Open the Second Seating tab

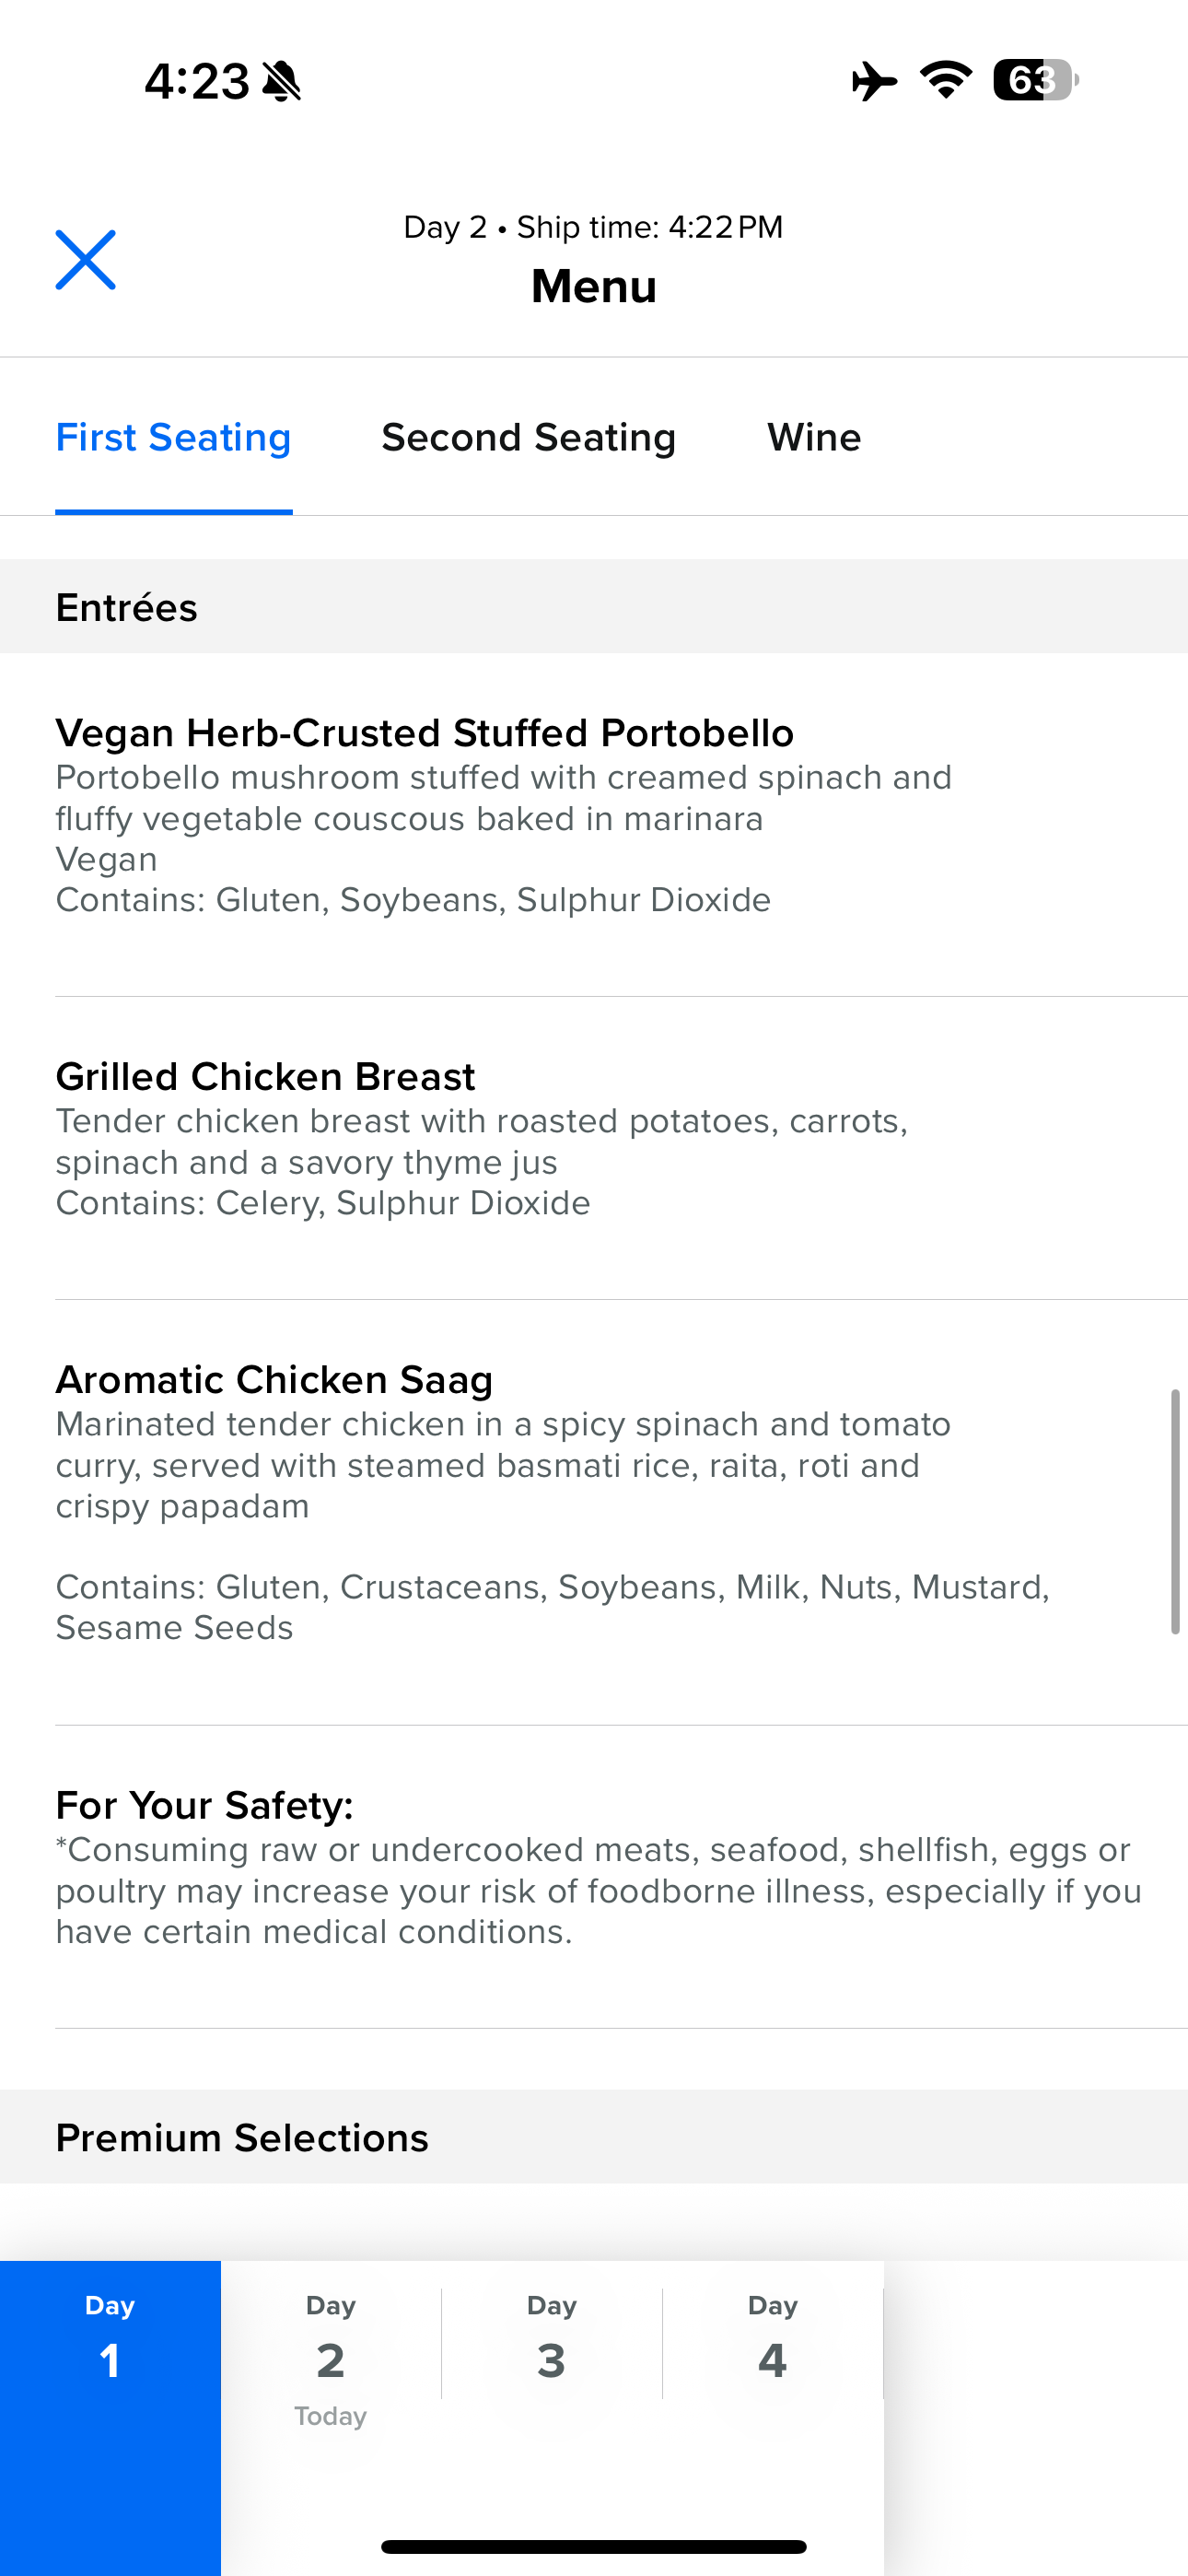(528, 438)
